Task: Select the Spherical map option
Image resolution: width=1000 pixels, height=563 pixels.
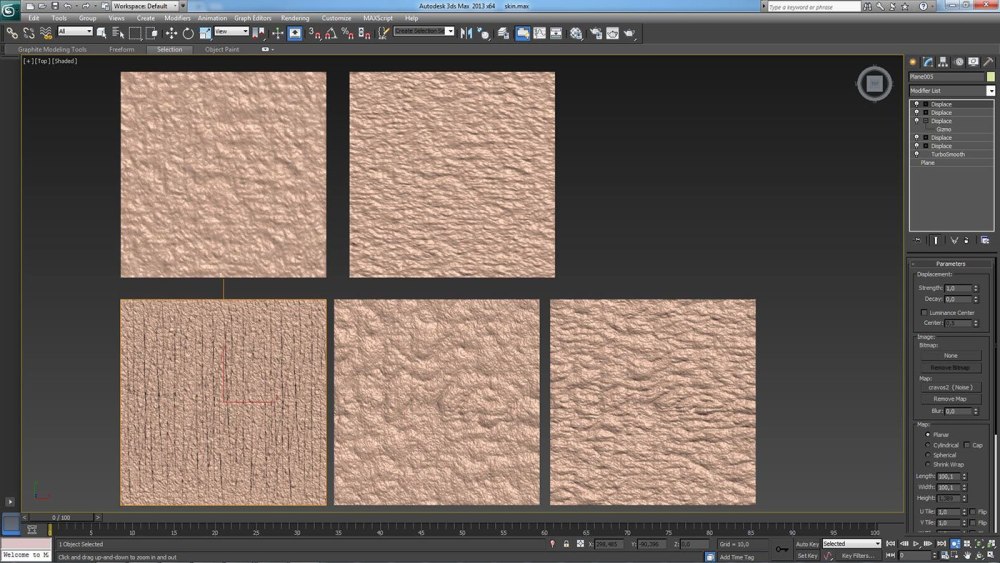Action: point(927,455)
